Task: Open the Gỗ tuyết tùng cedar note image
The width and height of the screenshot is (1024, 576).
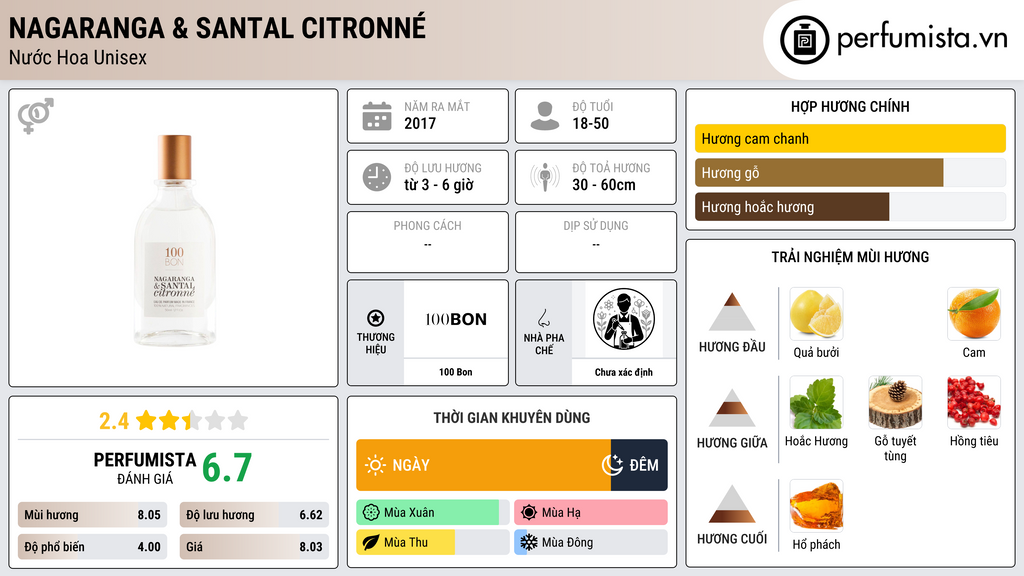Action: point(895,402)
